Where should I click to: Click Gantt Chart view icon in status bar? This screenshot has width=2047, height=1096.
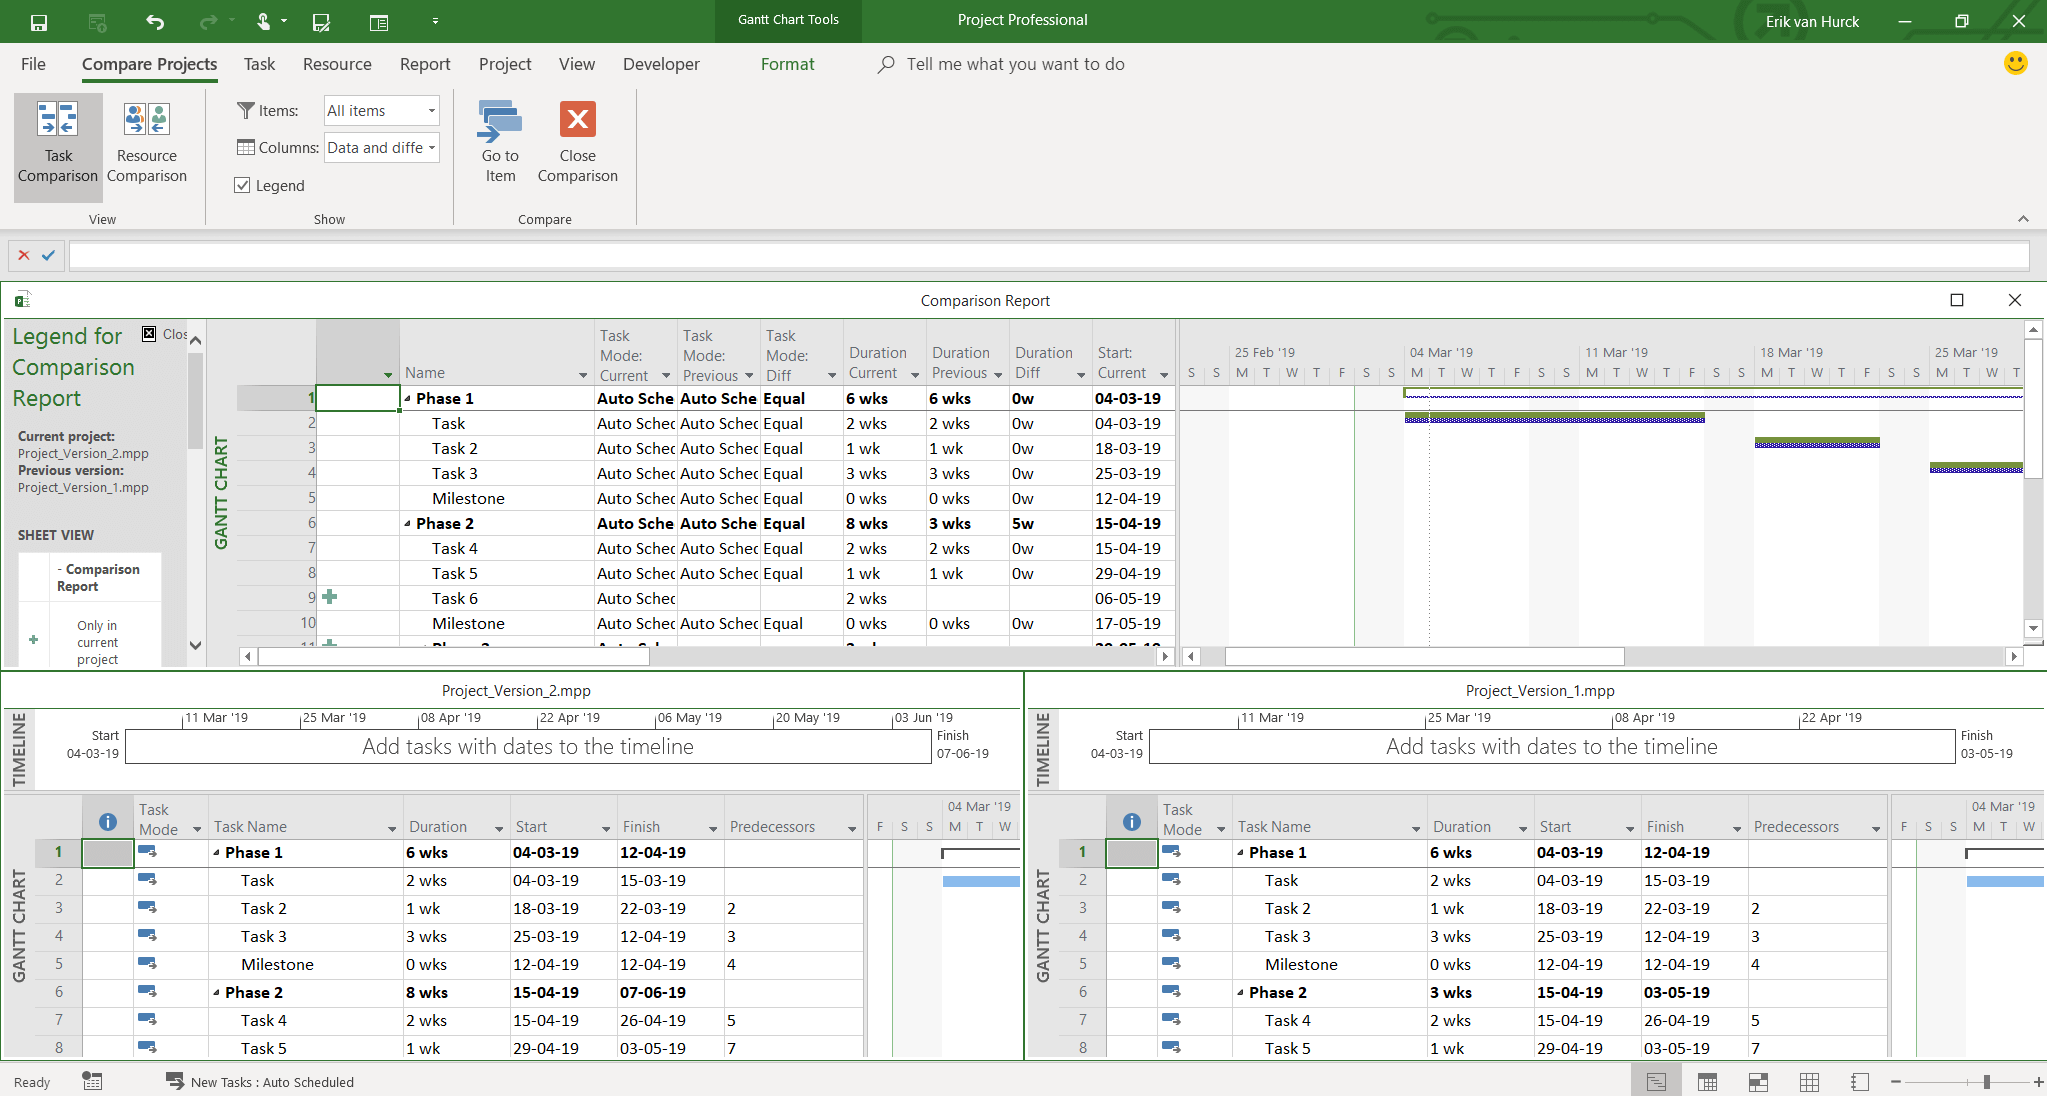(x=1656, y=1082)
